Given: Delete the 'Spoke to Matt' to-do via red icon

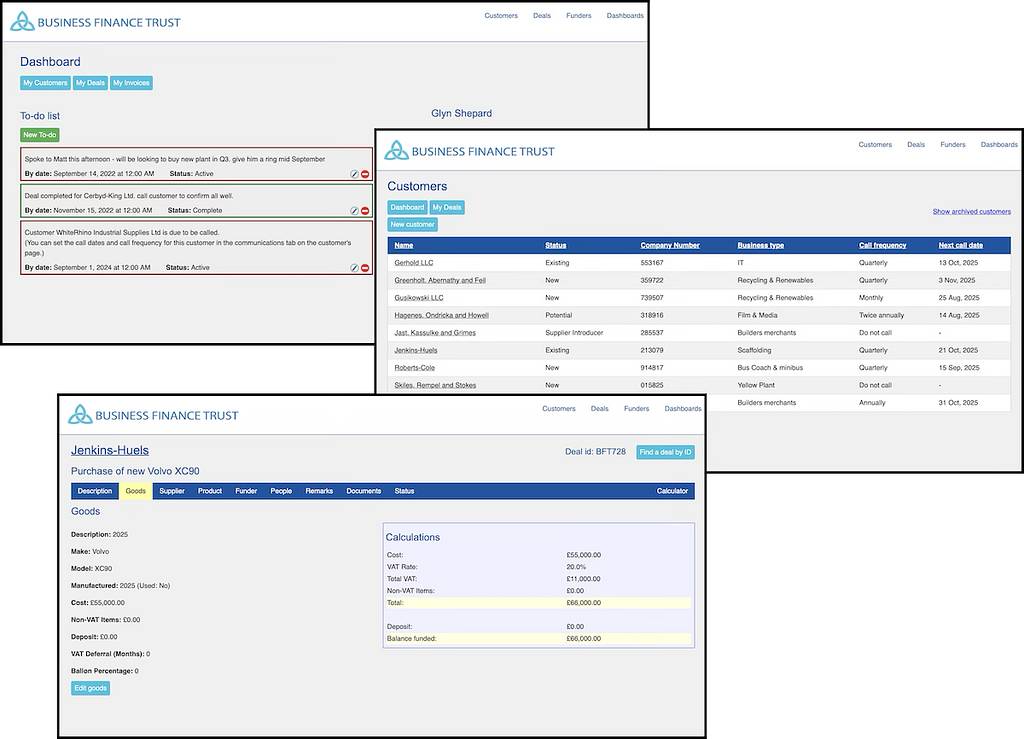Looking at the screenshot, I should tap(365, 174).
